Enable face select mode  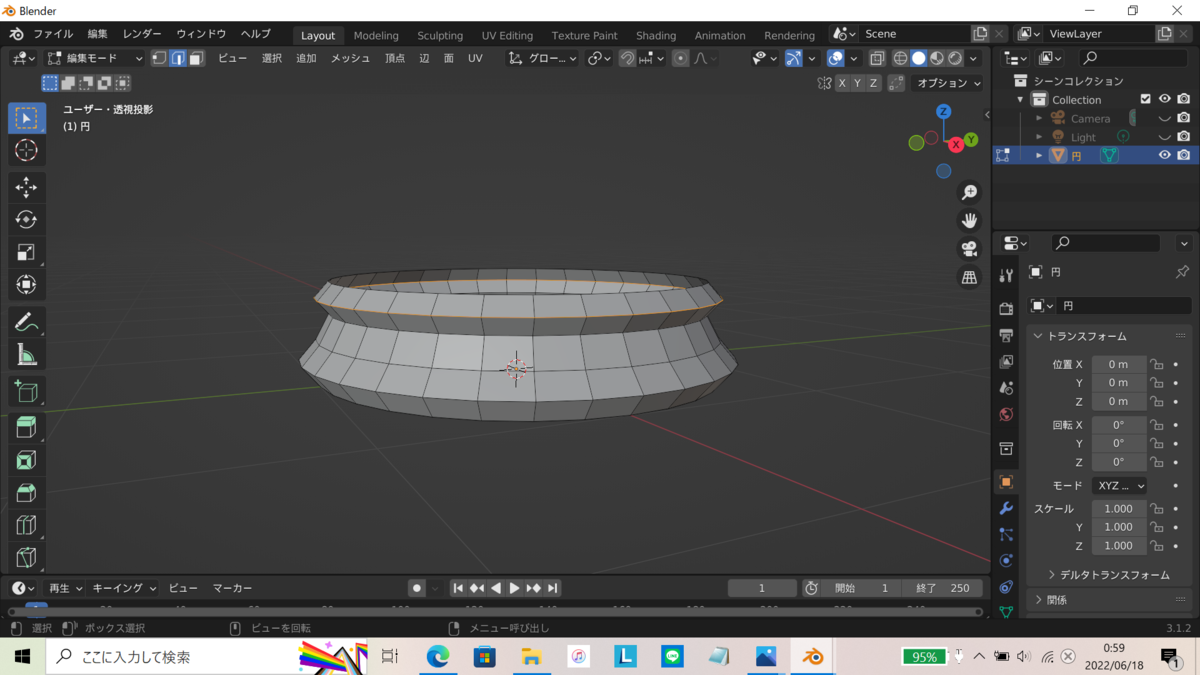click(x=196, y=58)
